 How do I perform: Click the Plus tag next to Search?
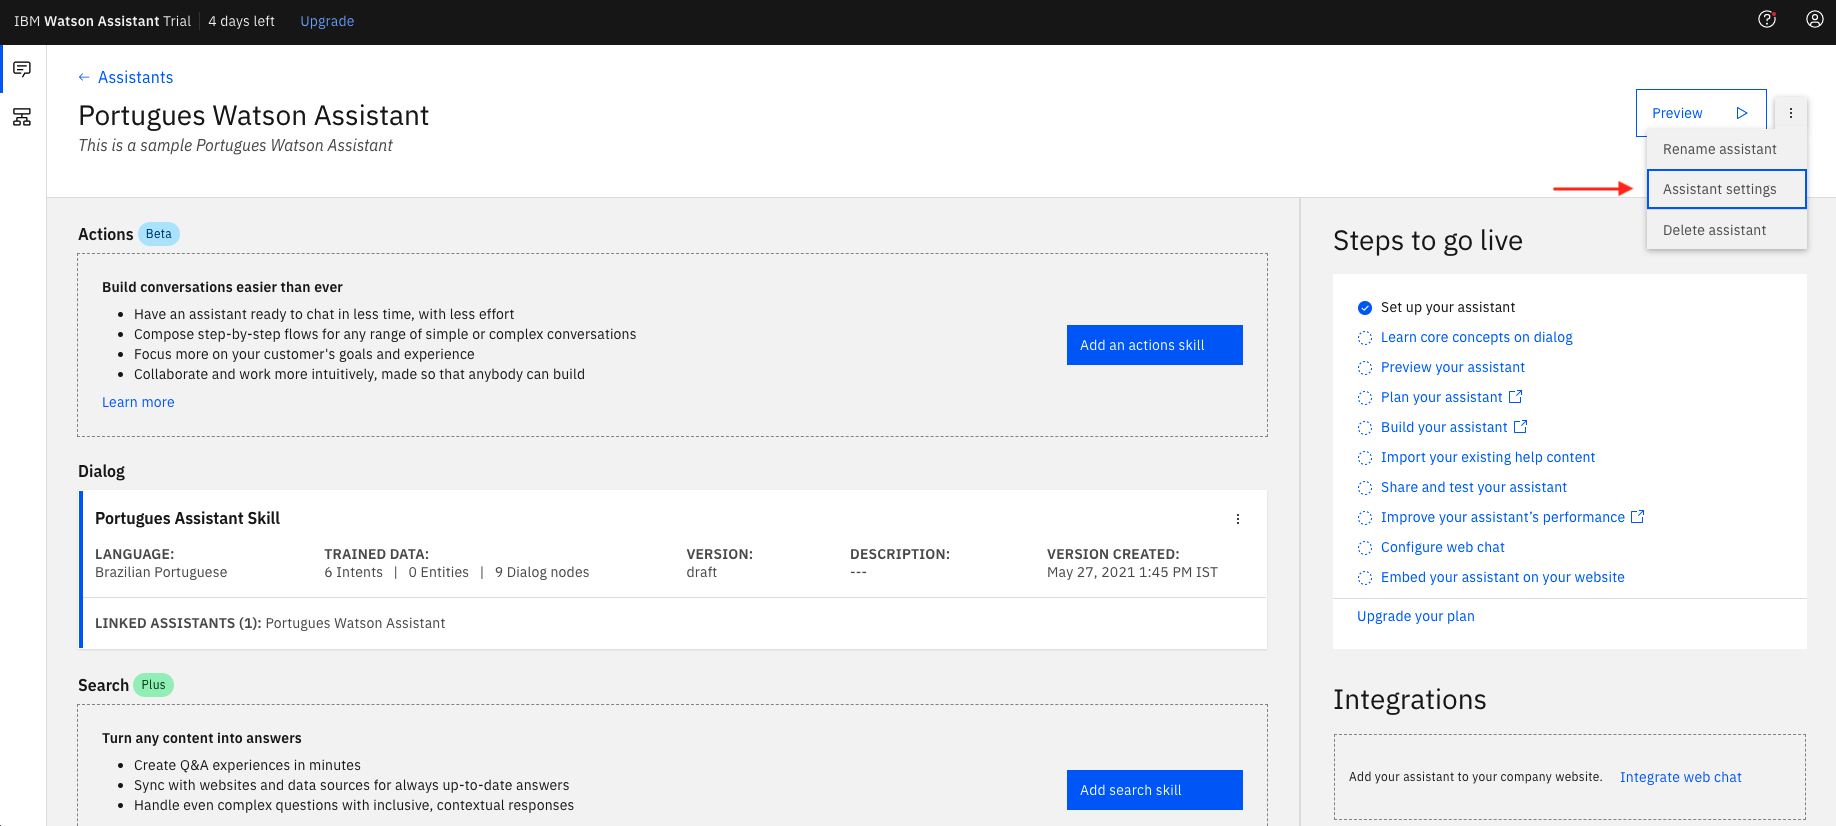tap(153, 685)
